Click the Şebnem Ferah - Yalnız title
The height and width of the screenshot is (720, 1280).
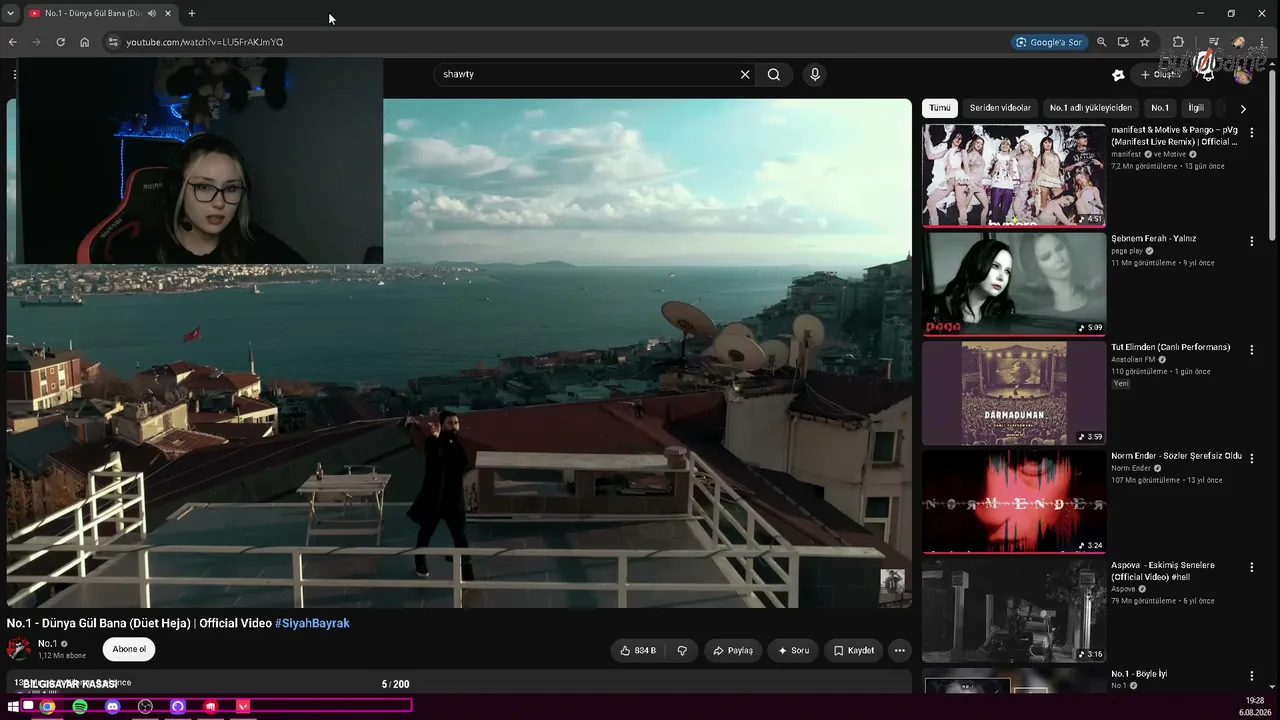point(1153,239)
